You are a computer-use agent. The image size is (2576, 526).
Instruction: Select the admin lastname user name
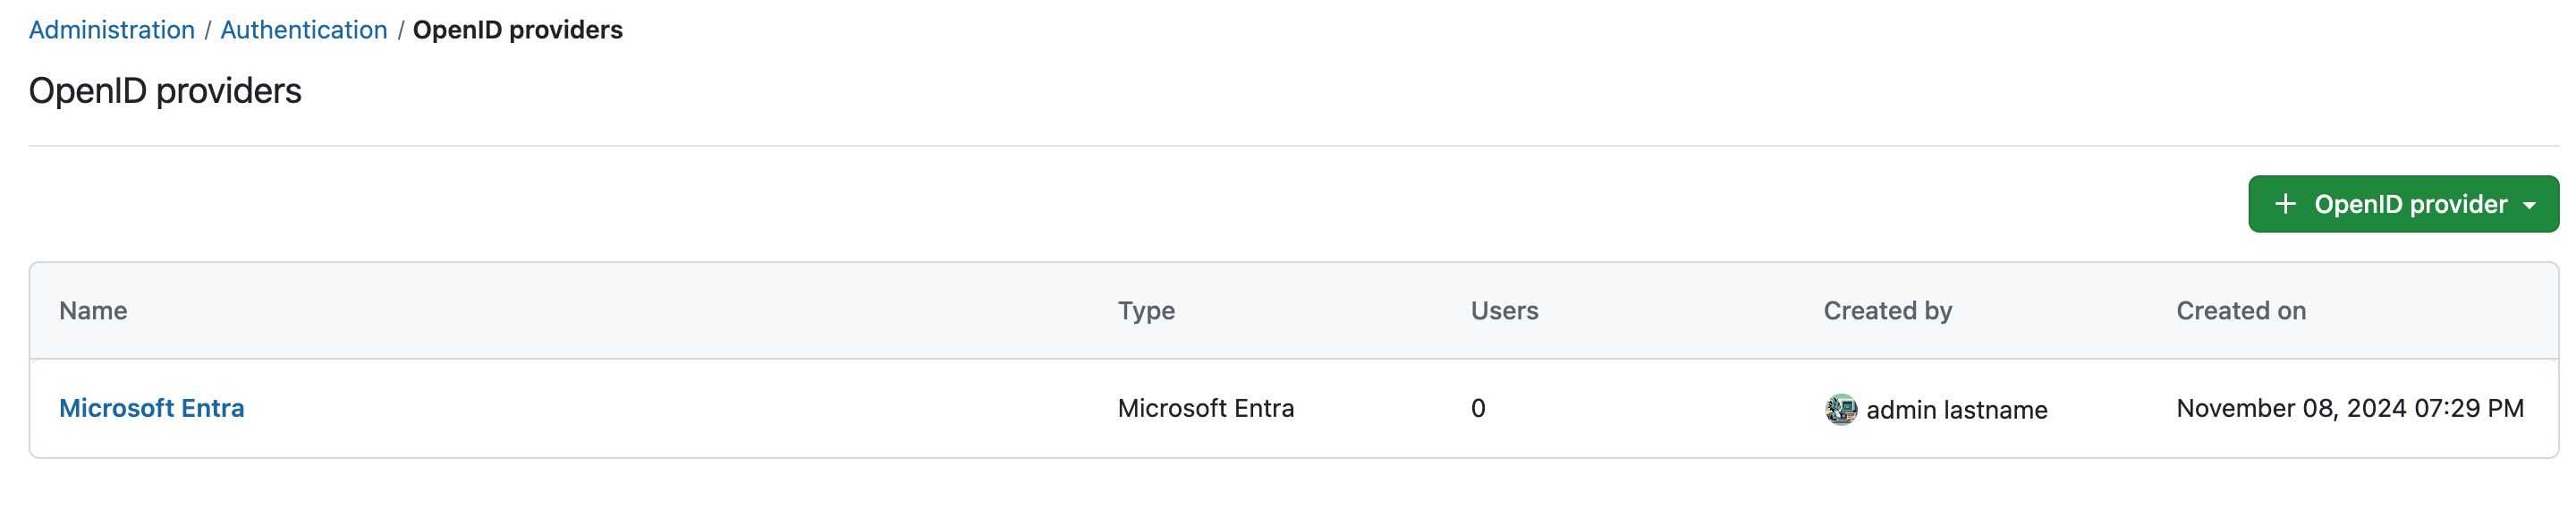pos(1956,410)
